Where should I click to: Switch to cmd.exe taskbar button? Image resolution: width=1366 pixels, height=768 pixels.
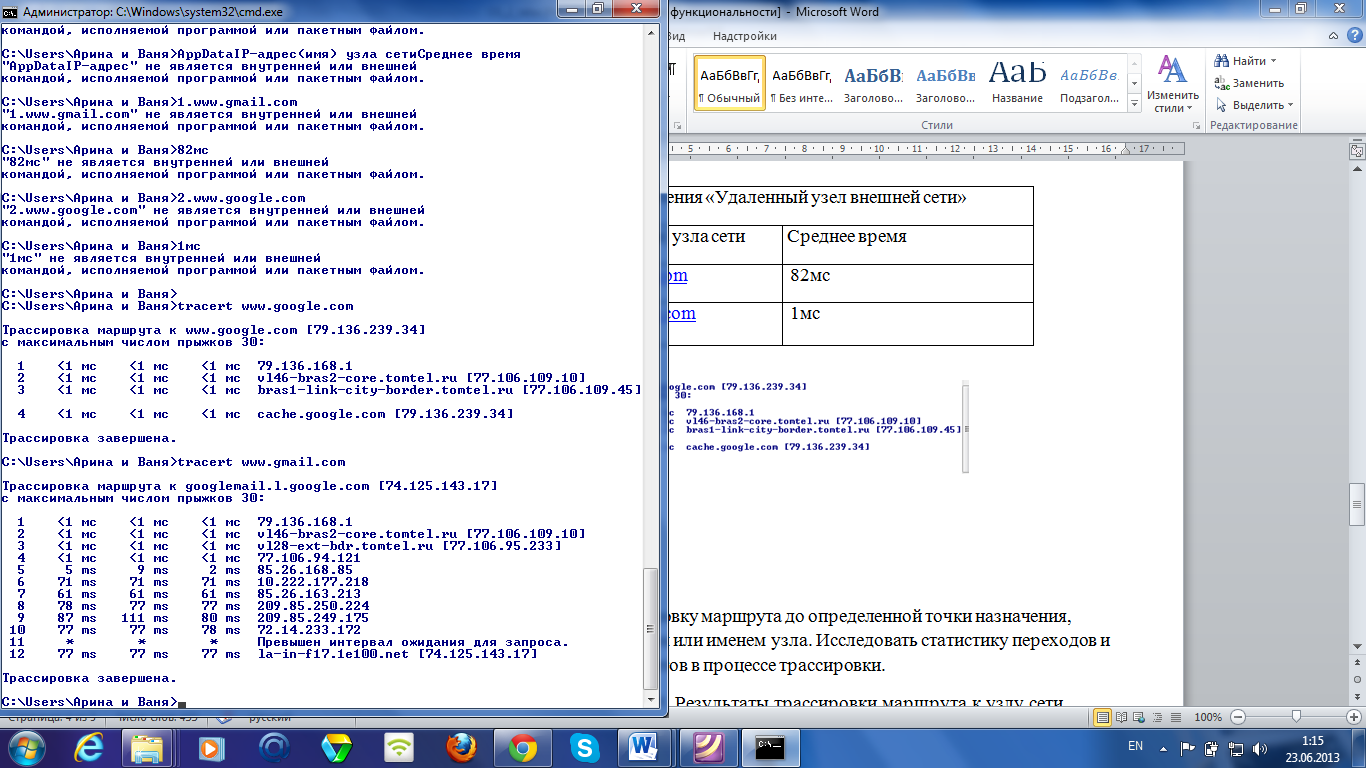[x=772, y=747]
